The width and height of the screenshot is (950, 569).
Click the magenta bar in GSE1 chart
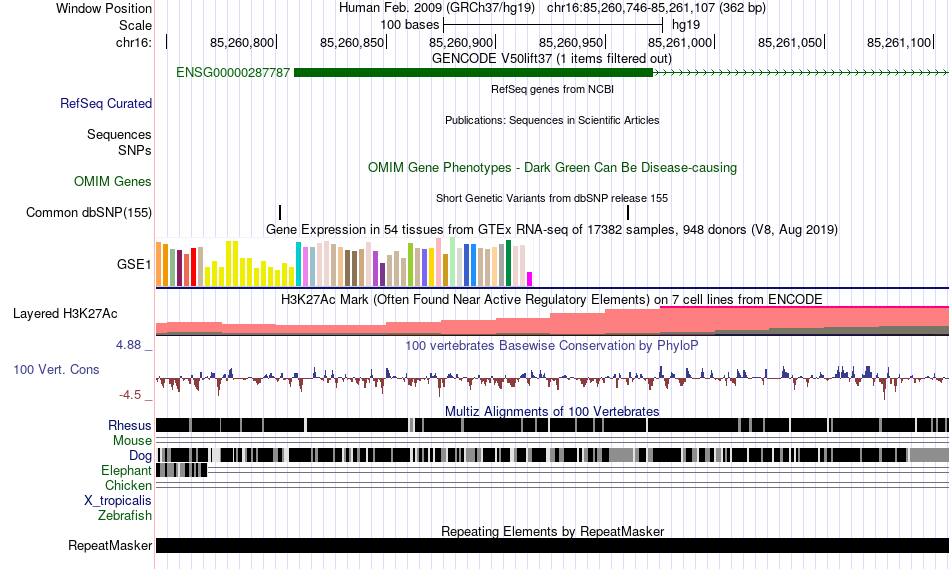[529, 279]
